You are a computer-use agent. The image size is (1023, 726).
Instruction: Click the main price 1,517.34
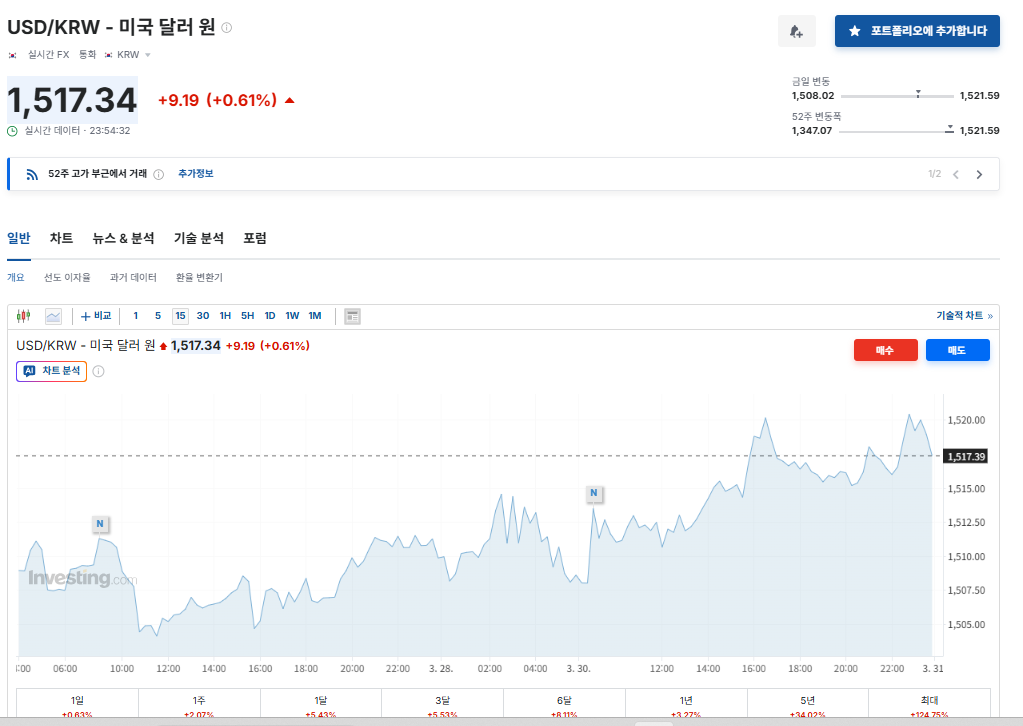click(x=72, y=100)
